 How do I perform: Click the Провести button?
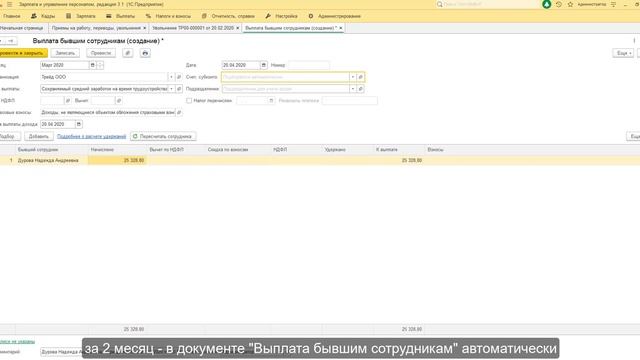[101, 53]
